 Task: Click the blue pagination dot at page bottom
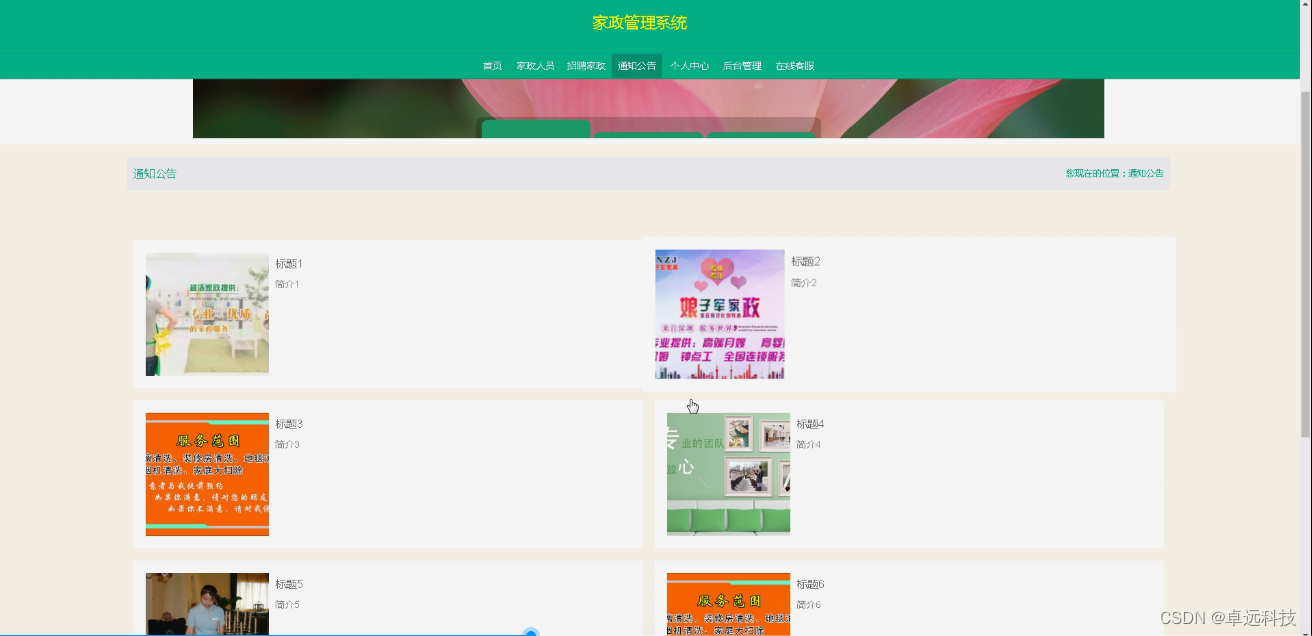coord(531,632)
